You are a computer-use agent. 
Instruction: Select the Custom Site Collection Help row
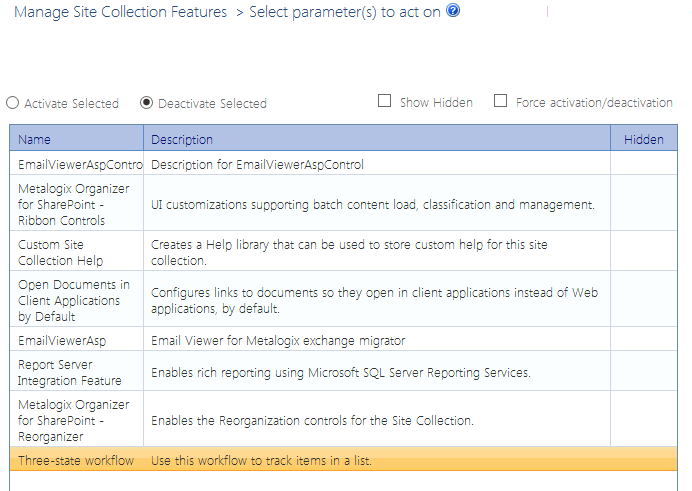pyautogui.click(x=60, y=252)
